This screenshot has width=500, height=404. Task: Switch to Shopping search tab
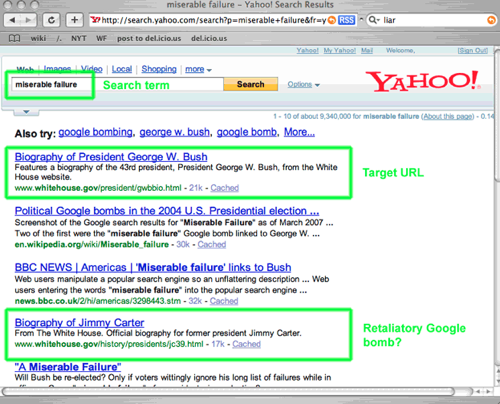159,69
